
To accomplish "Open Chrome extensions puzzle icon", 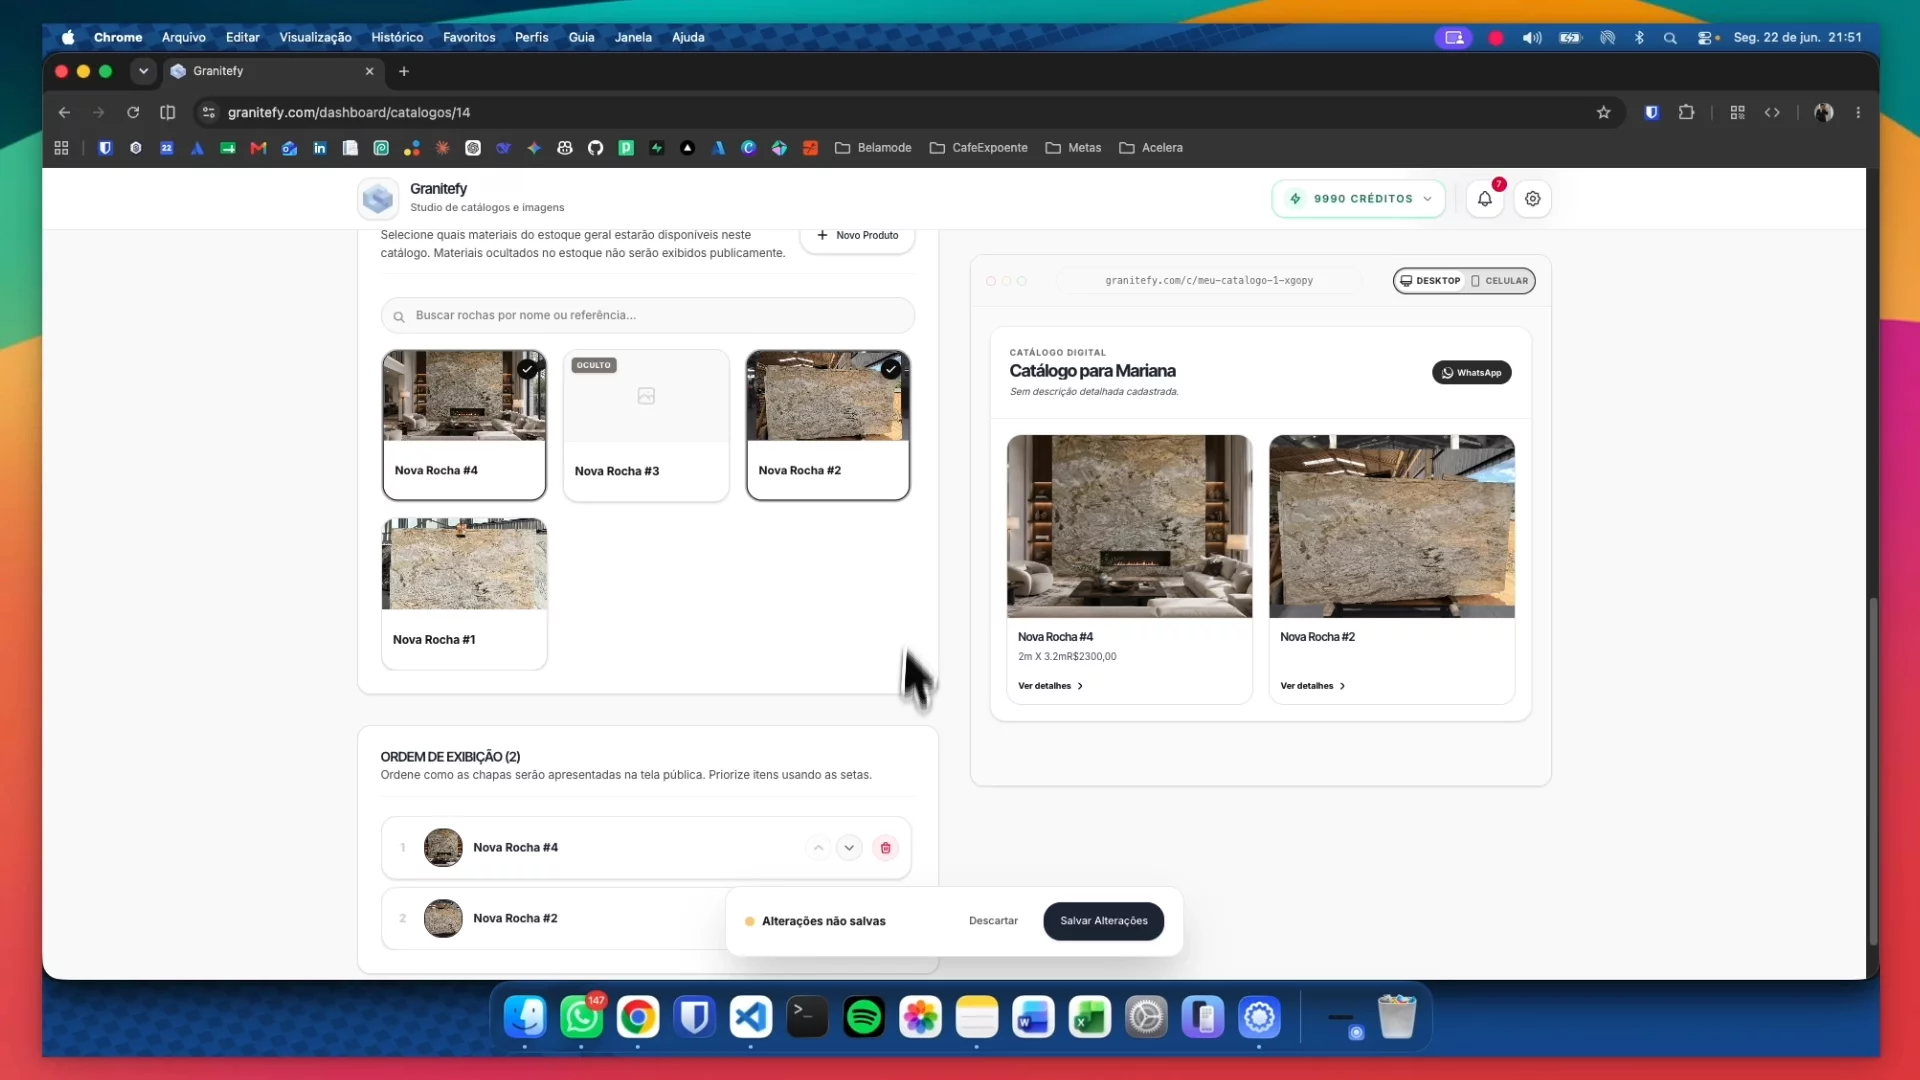I will point(1687,113).
